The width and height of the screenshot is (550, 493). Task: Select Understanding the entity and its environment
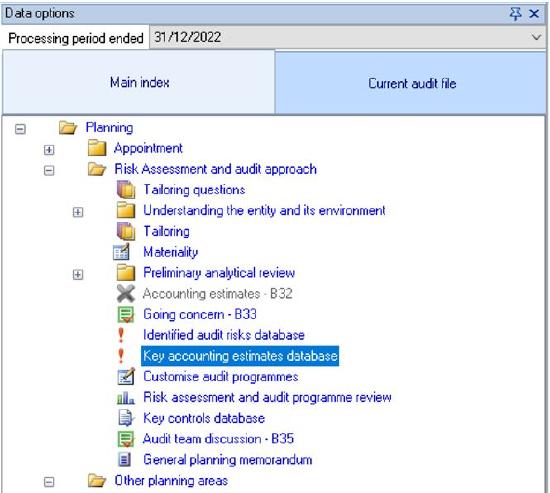(264, 211)
